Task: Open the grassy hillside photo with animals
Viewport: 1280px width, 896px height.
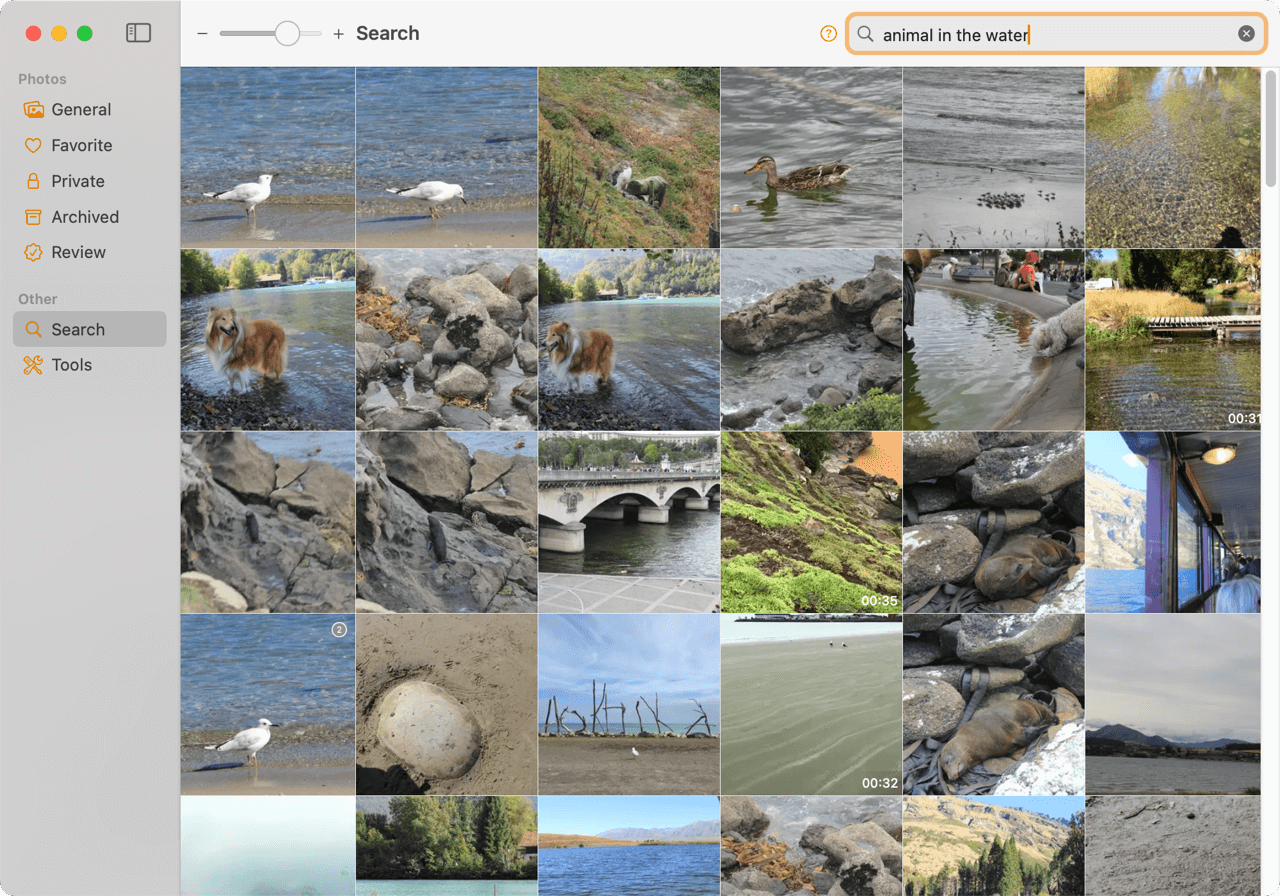Action: 629,157
